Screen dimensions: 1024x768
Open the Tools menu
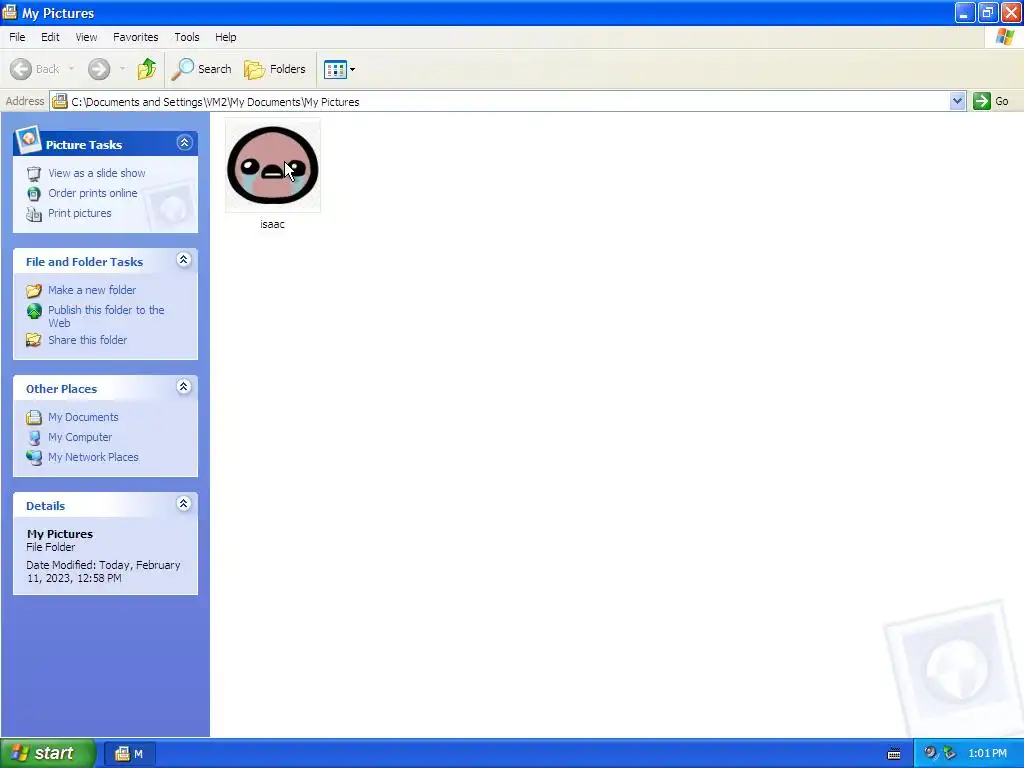tap(187, 37)
